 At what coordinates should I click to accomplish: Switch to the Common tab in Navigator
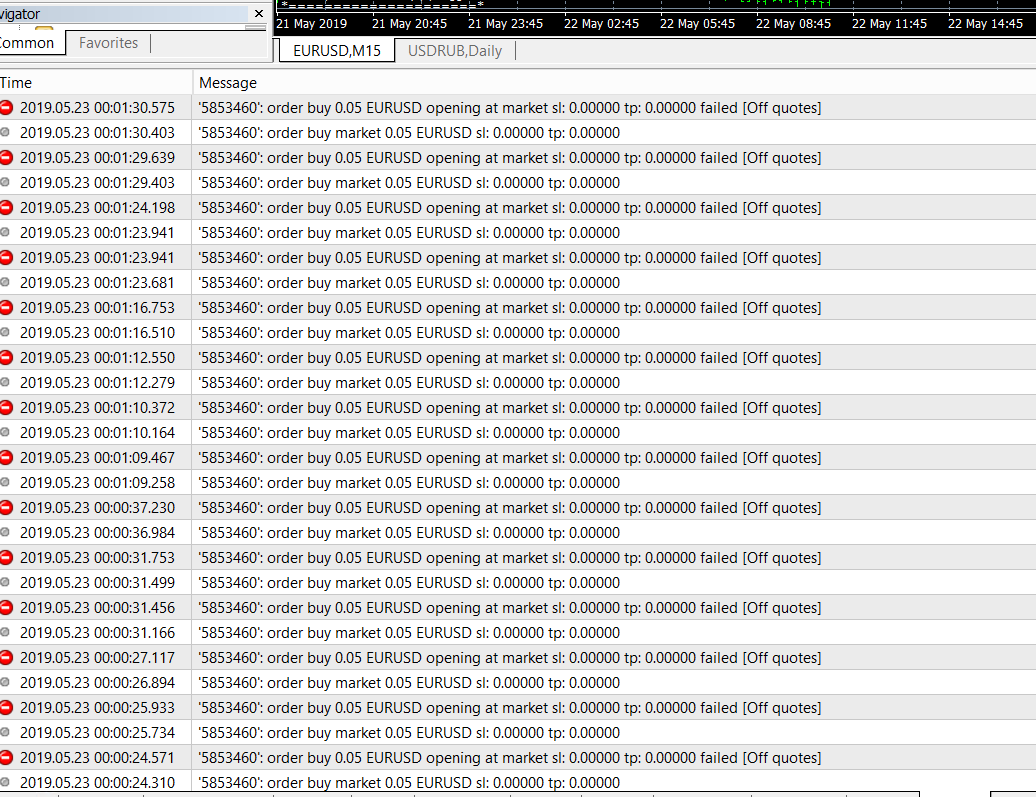(31, 43)
